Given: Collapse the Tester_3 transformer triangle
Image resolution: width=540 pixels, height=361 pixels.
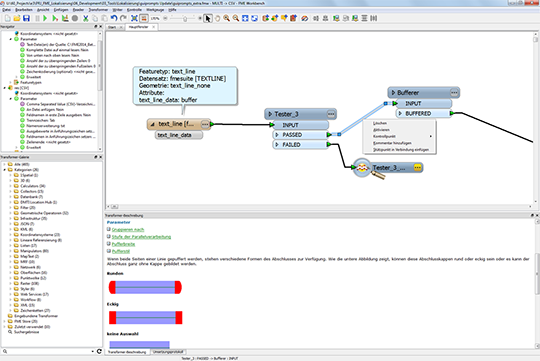Looking at the screenshot, I should 270,114.
